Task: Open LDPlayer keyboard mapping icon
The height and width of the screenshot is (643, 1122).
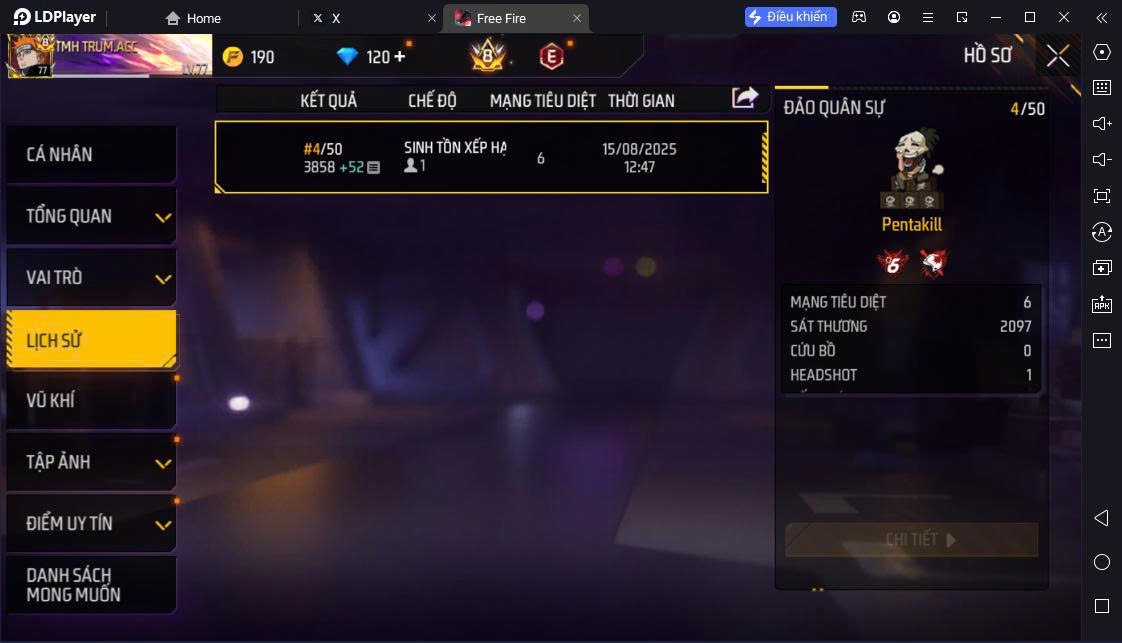Action: (x=1102, y=87)
